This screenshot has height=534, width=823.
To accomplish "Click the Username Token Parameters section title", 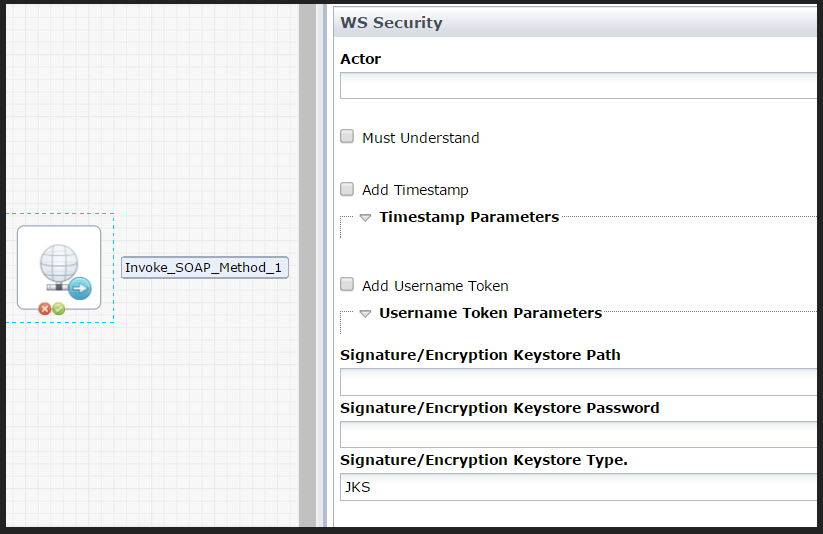I will click(490, 313).
